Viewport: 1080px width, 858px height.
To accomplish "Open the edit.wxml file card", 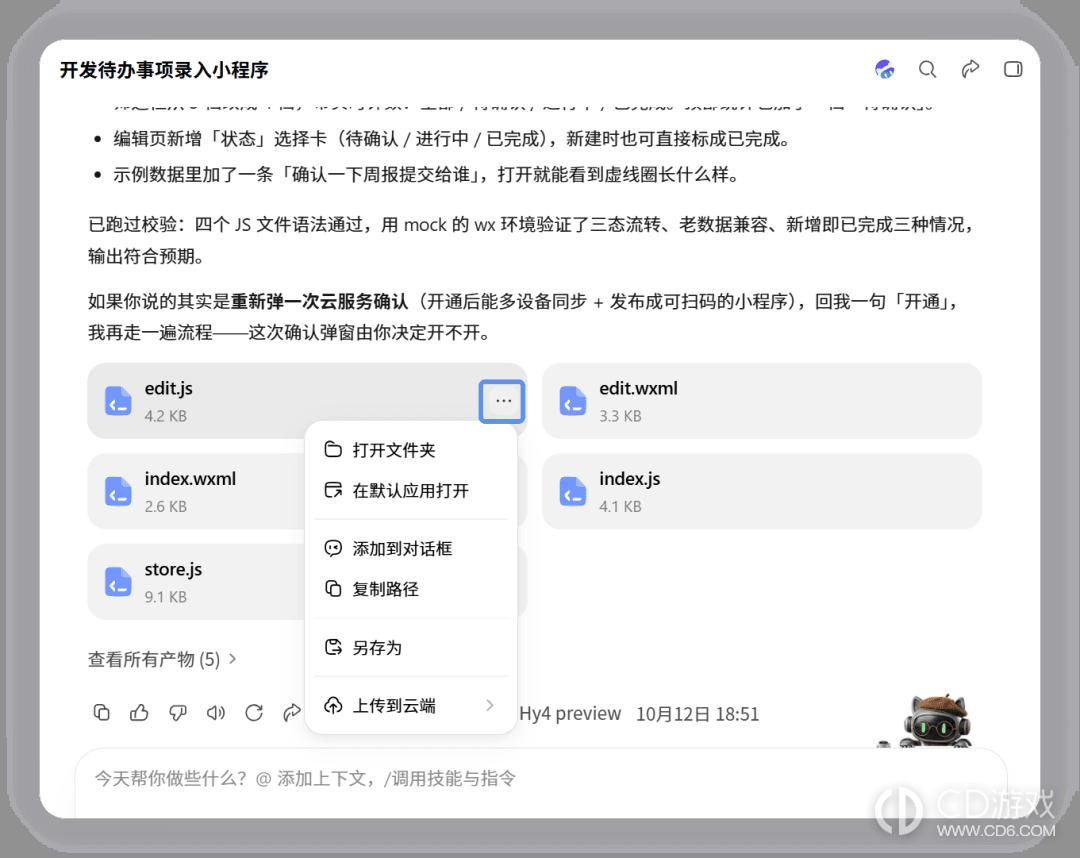I will (x=762, y=401).
